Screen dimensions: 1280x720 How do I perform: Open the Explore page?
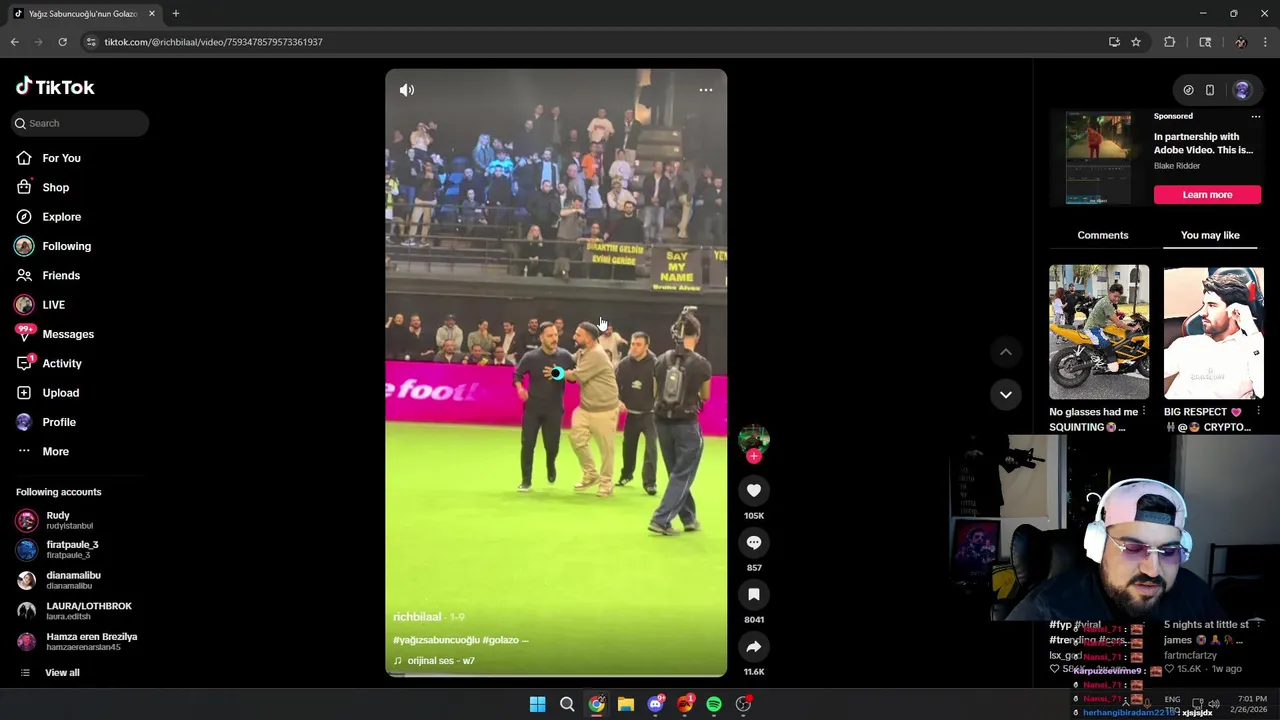[x=61, y=217]
